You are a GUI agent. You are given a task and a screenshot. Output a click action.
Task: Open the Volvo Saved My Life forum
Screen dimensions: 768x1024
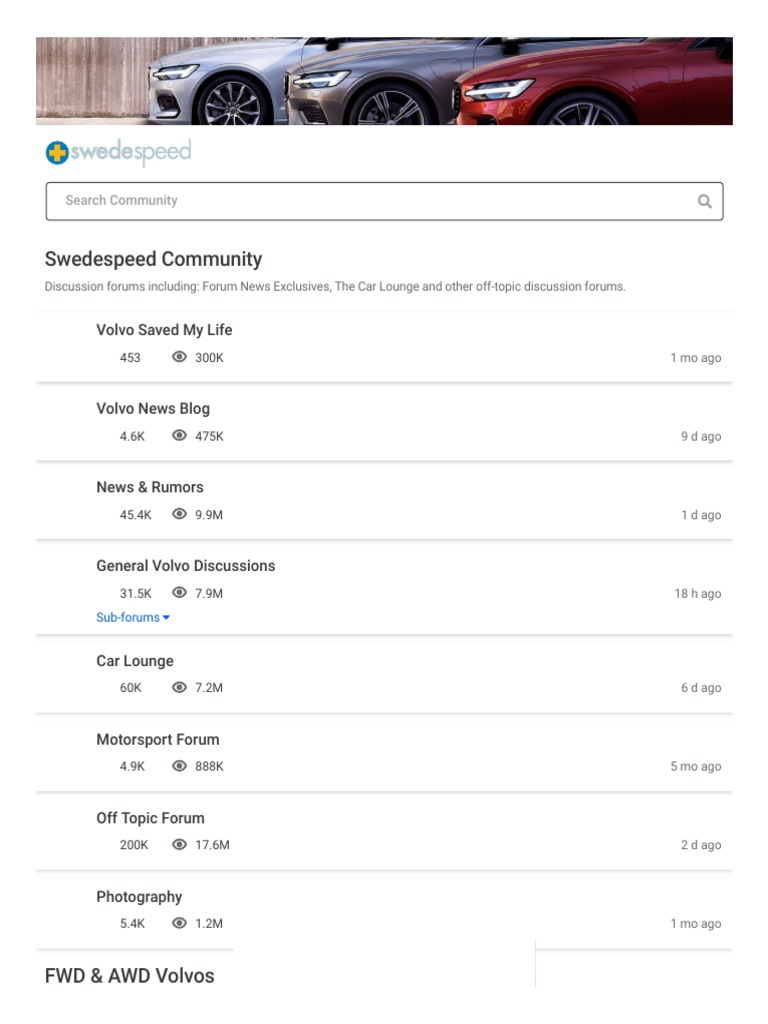[164, 330]
